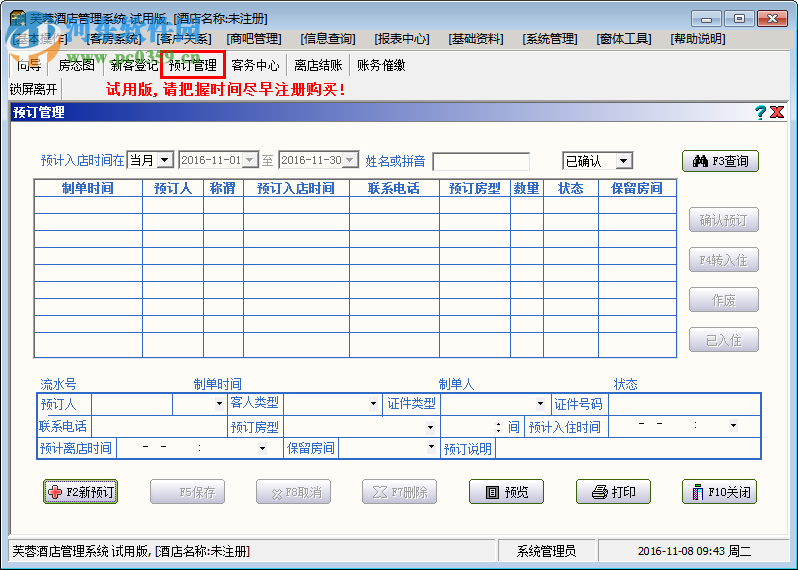Click the 已入住 button
798x570 pixels.
(x=724, y=340)
